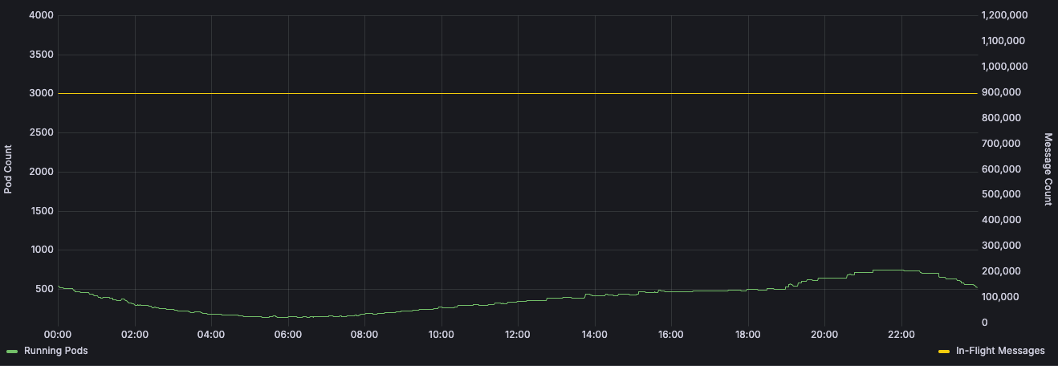
Task: Click the 02:00 time axis label
Action: point(135,334)
